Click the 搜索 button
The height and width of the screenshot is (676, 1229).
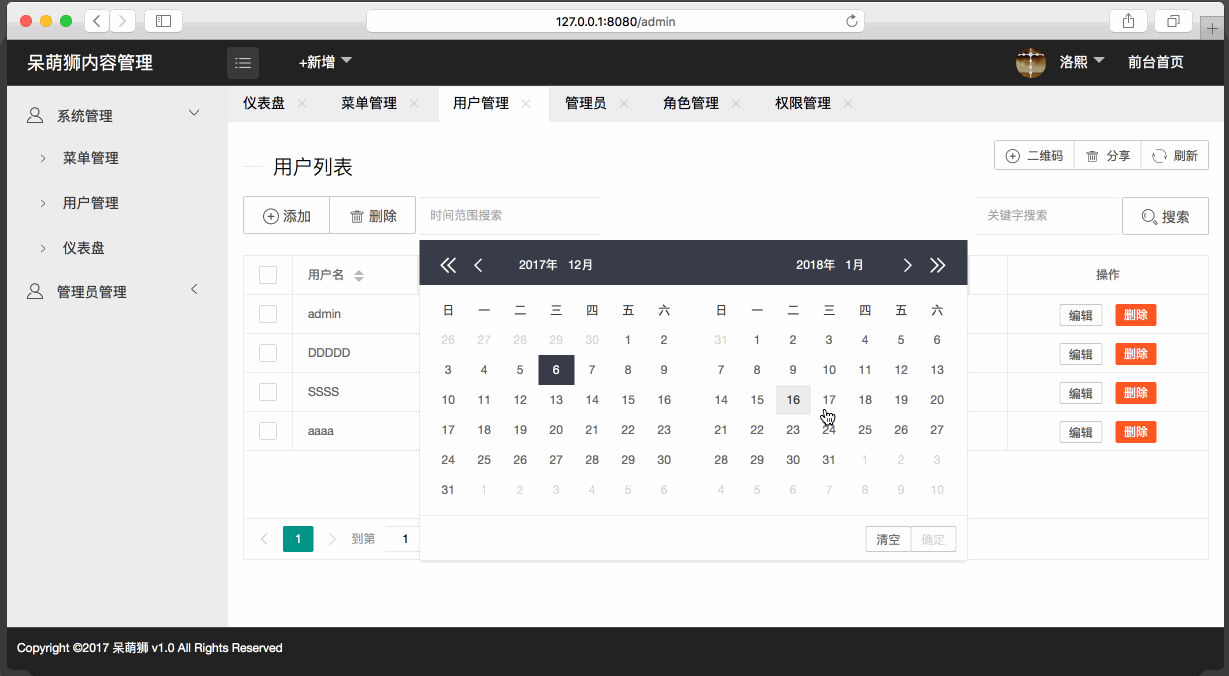(1165, 215)
